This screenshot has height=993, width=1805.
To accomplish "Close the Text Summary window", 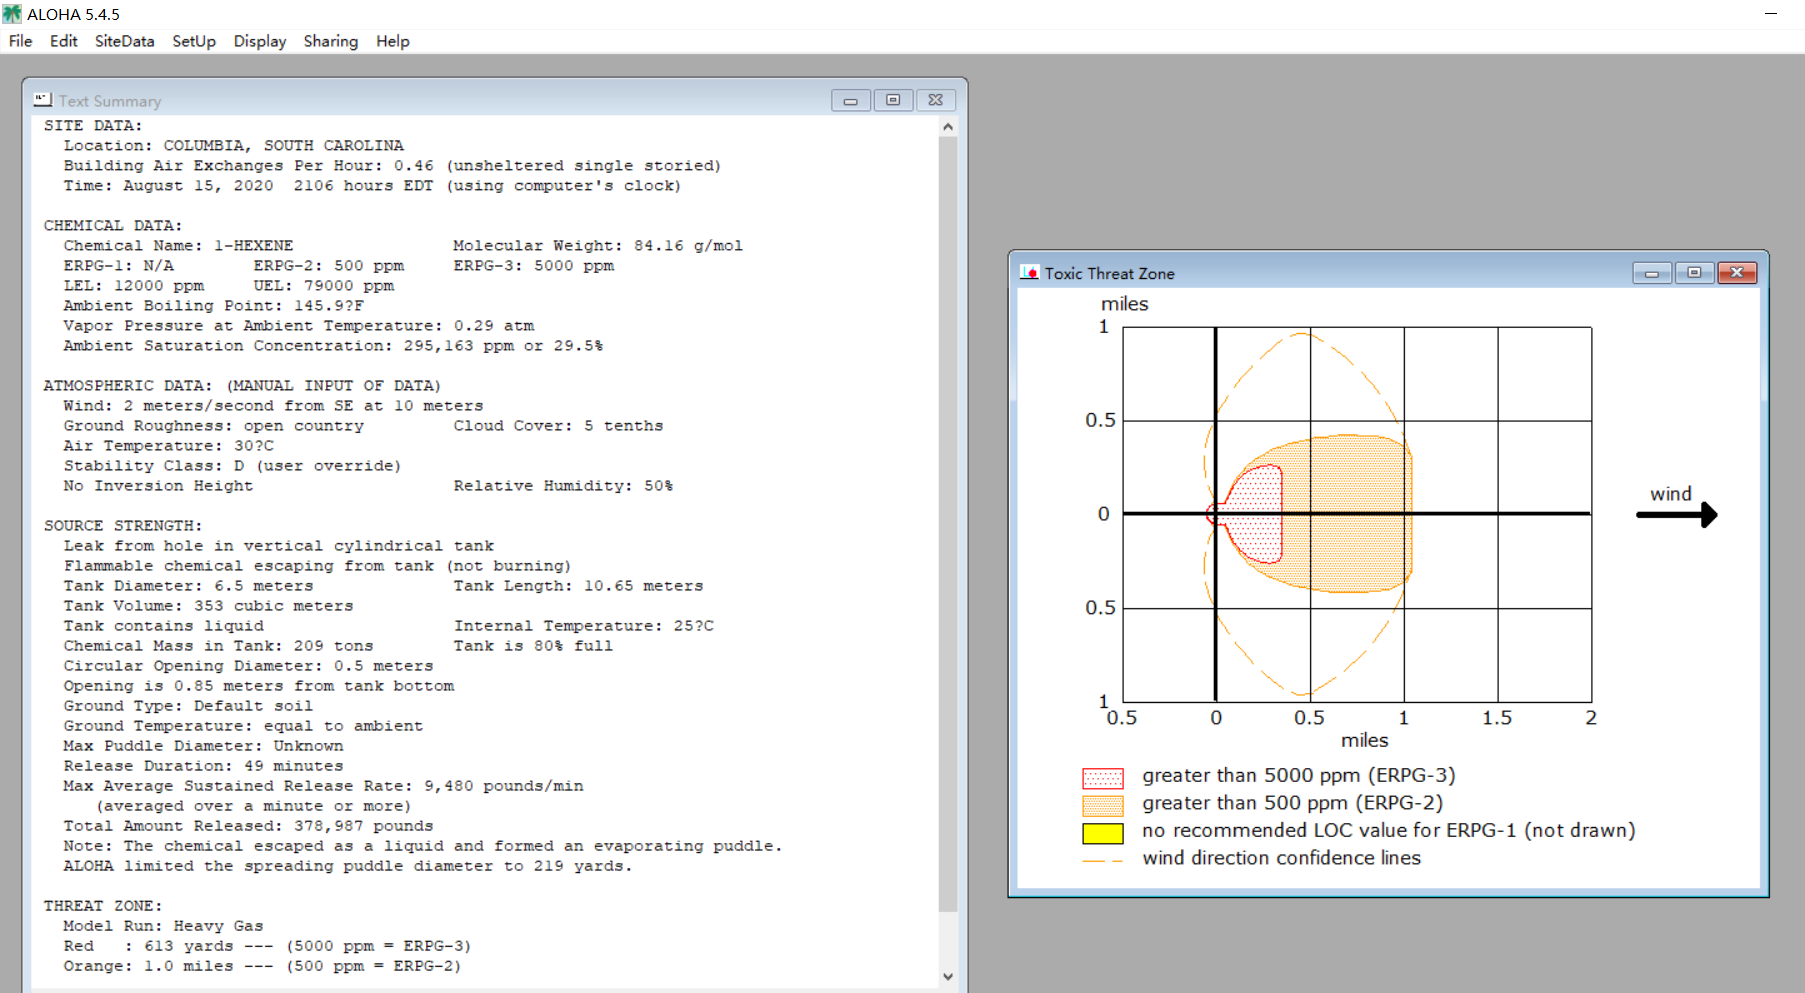I will pyautogui.click(x=935, y=100).
